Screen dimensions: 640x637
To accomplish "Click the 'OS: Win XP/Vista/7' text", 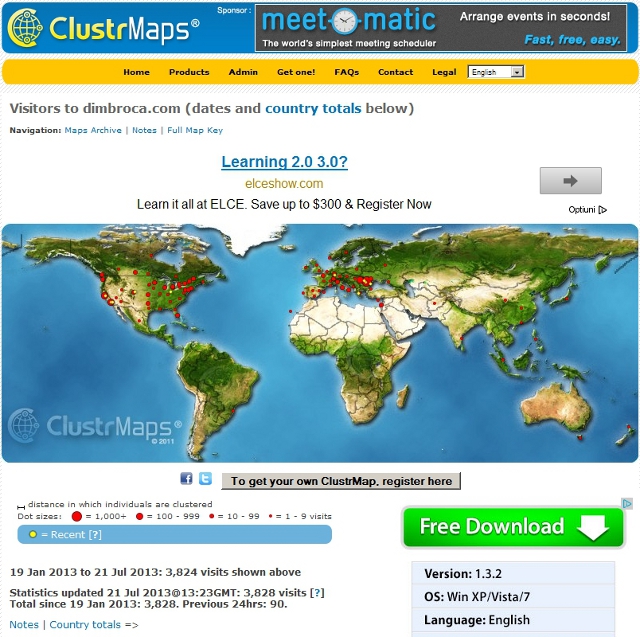I will pos(477,597).
